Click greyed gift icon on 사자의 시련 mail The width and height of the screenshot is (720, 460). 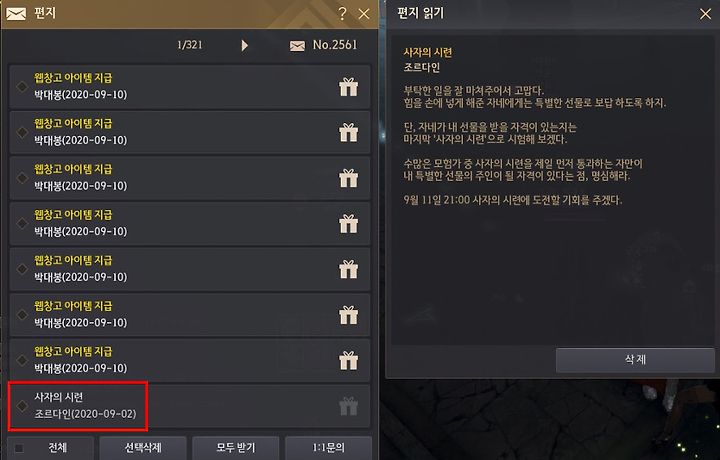349,406
